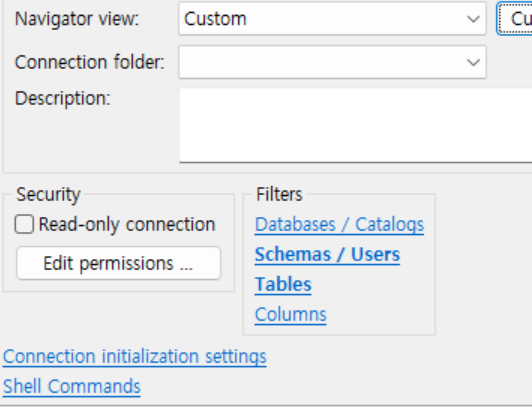Expand the Connection folder dropdown arrow
Screen dimensions: 532x407
[x=473, y=62]
